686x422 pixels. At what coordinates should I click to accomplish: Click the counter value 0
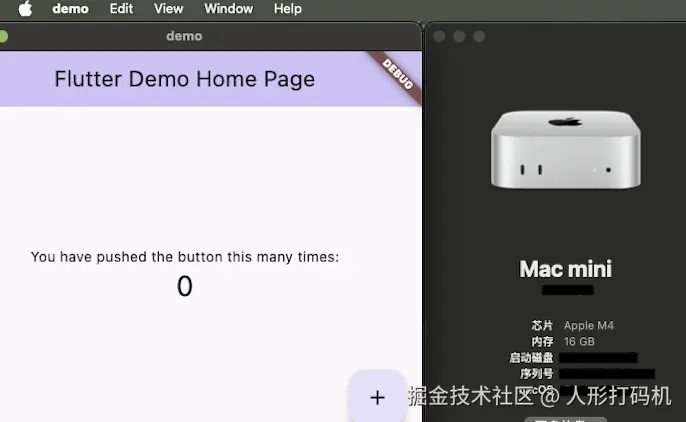(x=185, y=286)
